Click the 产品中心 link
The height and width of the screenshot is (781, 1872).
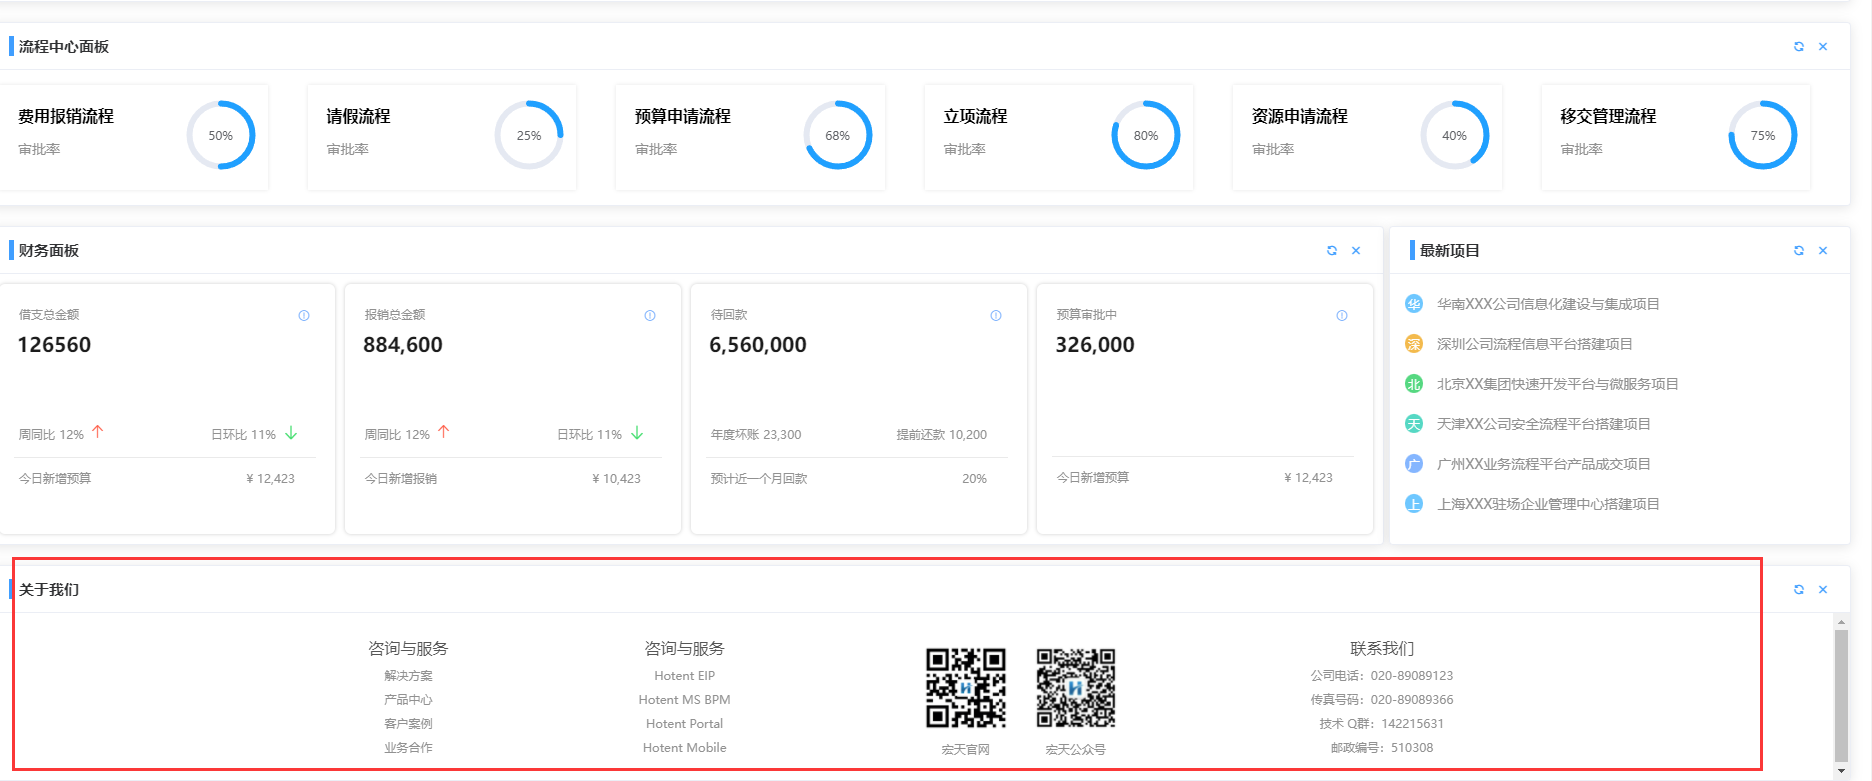[x=408, y=700]
